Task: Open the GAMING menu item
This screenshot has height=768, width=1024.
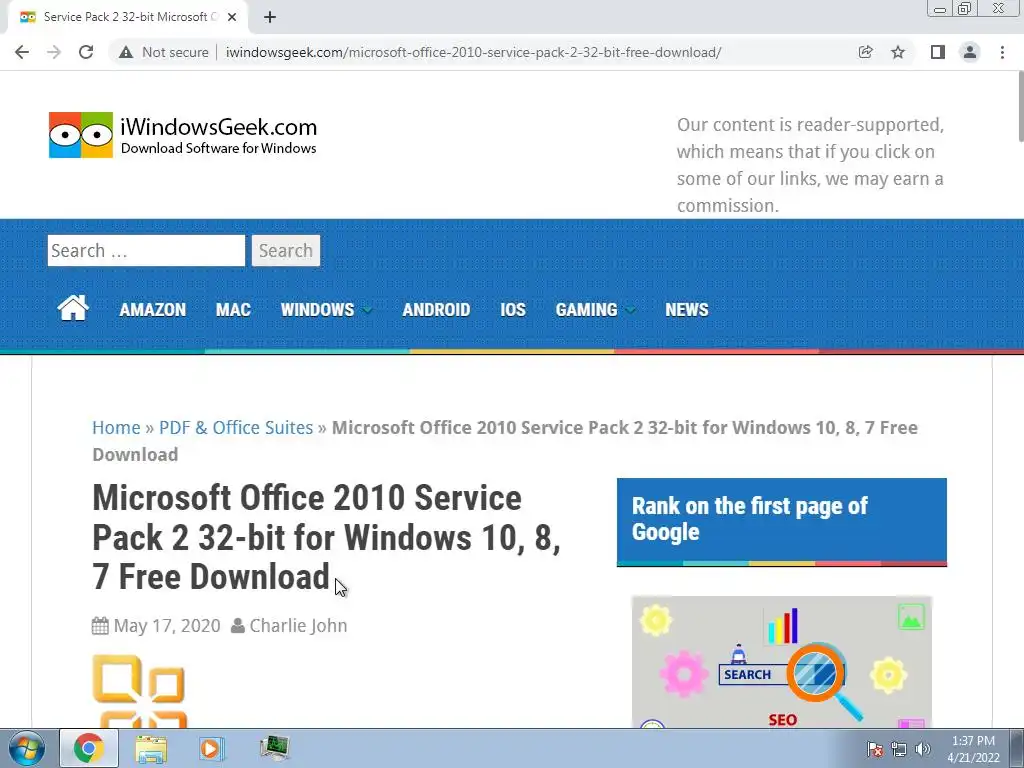Action: (586, 310)
